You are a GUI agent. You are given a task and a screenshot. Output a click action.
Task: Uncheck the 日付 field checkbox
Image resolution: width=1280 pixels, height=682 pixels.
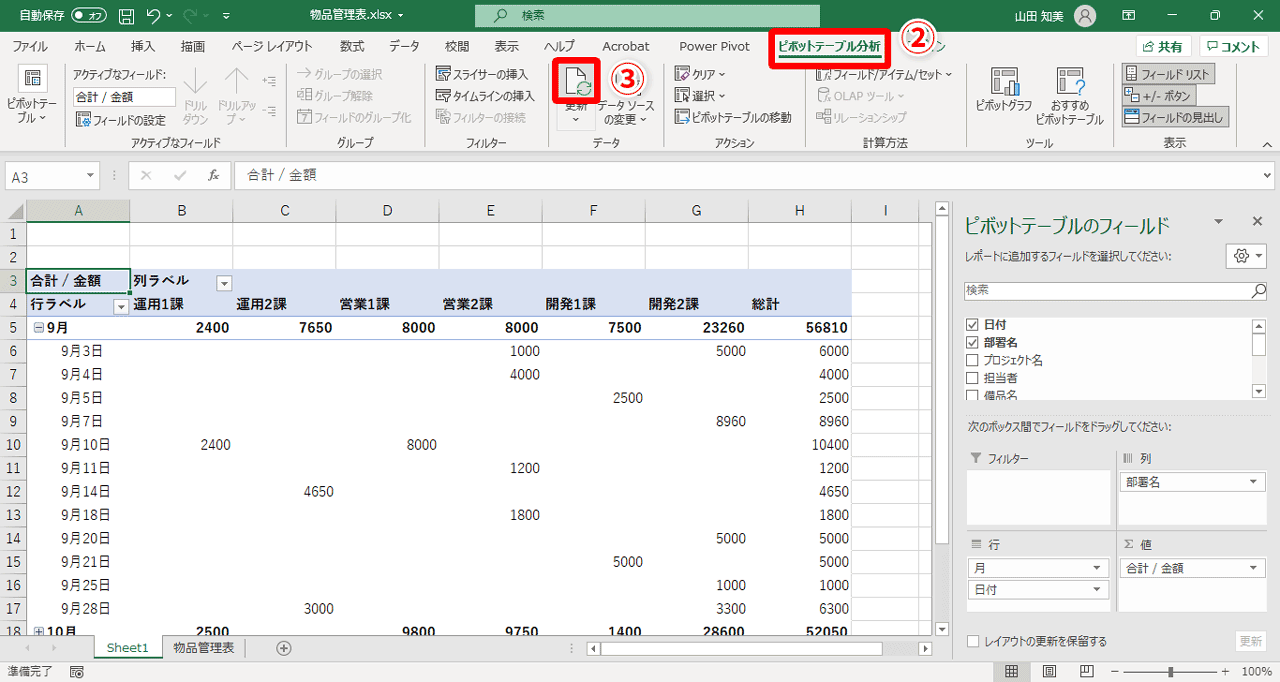click(972, 326)
